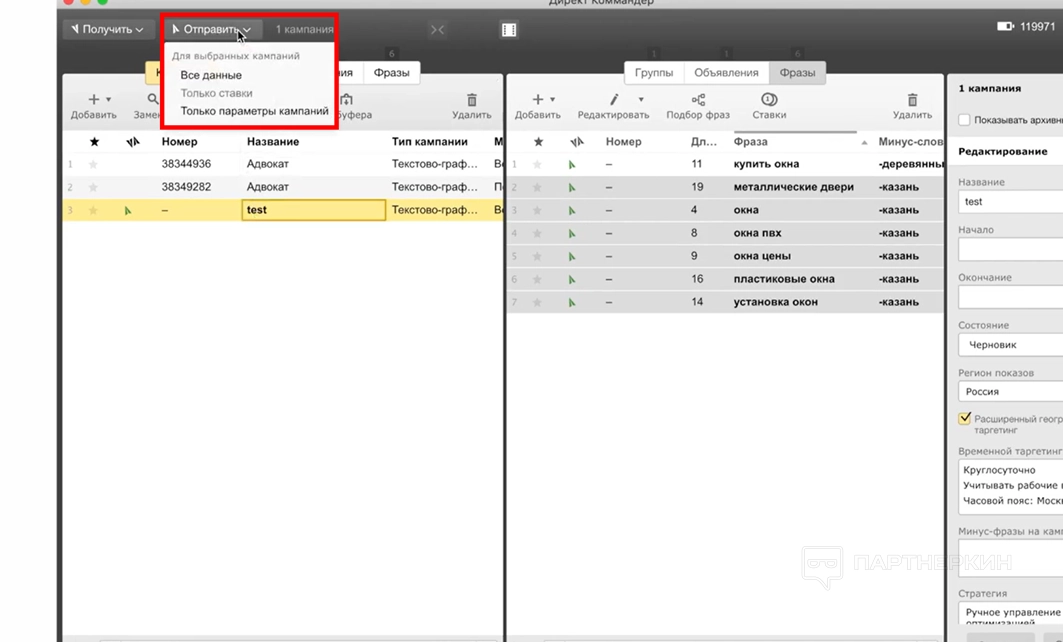Open the left panel Фразы tab
Screen dimensions: 1063x642
[x=391, y=73]
